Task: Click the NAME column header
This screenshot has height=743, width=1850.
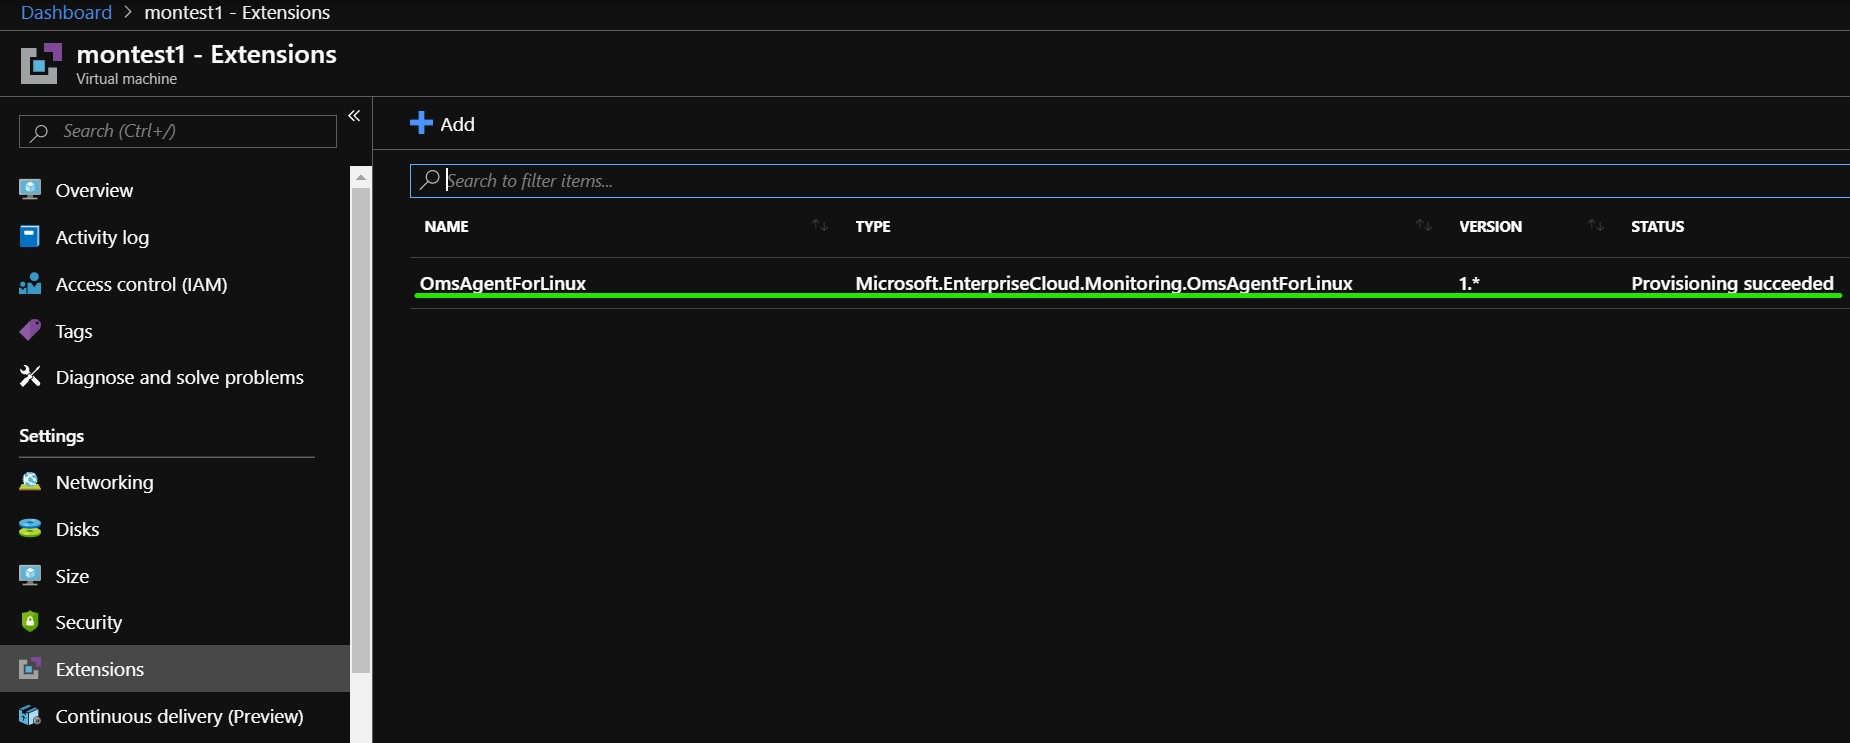Action: (x=446, y=226)
